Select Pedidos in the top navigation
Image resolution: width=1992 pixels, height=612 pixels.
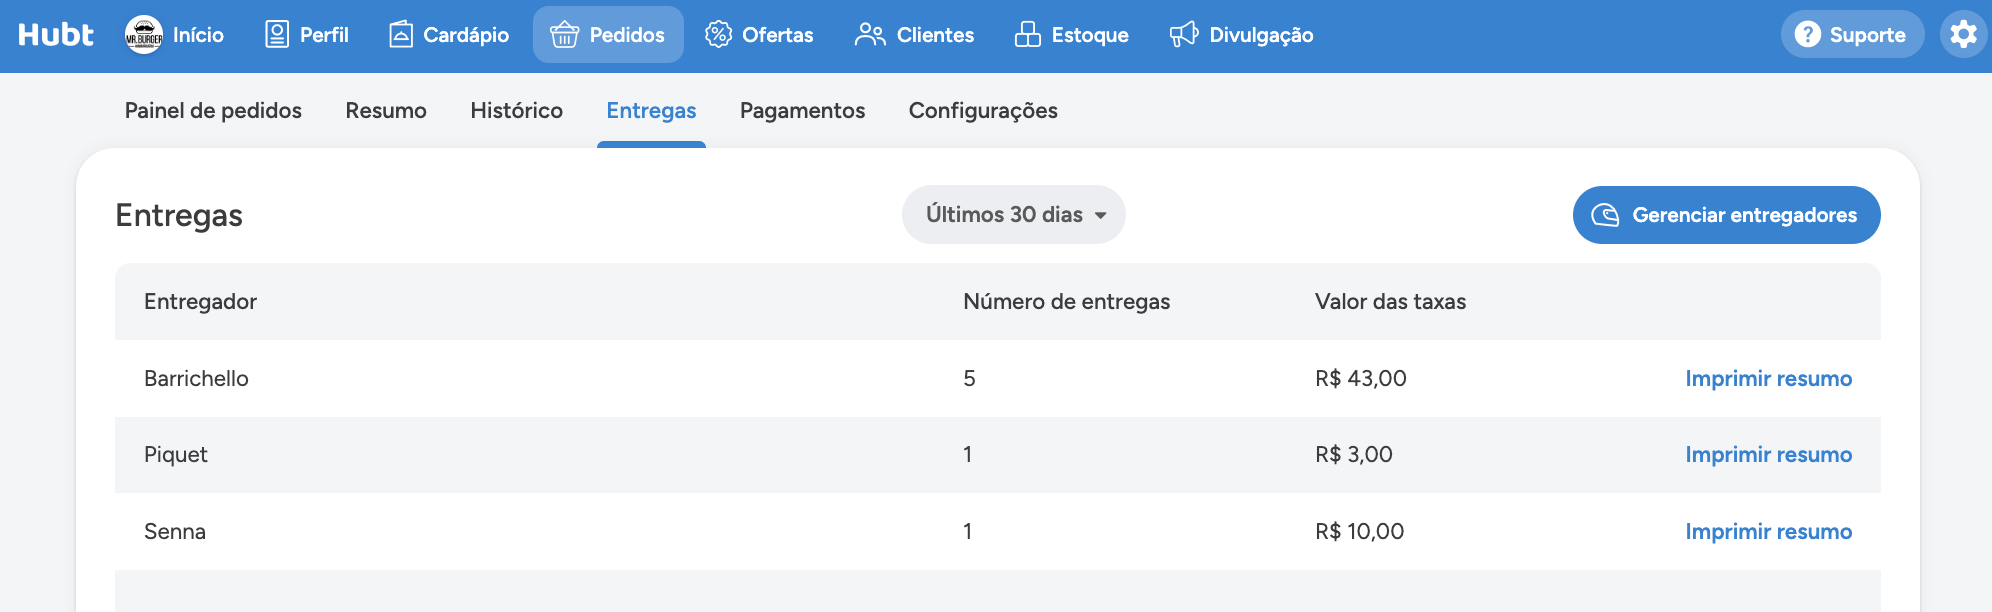[608, 35]
